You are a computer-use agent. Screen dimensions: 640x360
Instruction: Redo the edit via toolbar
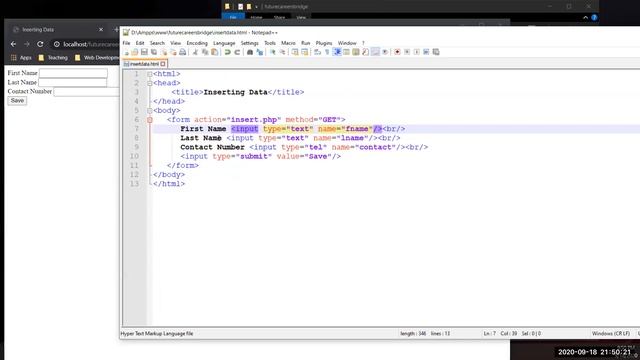click(238, 52)
